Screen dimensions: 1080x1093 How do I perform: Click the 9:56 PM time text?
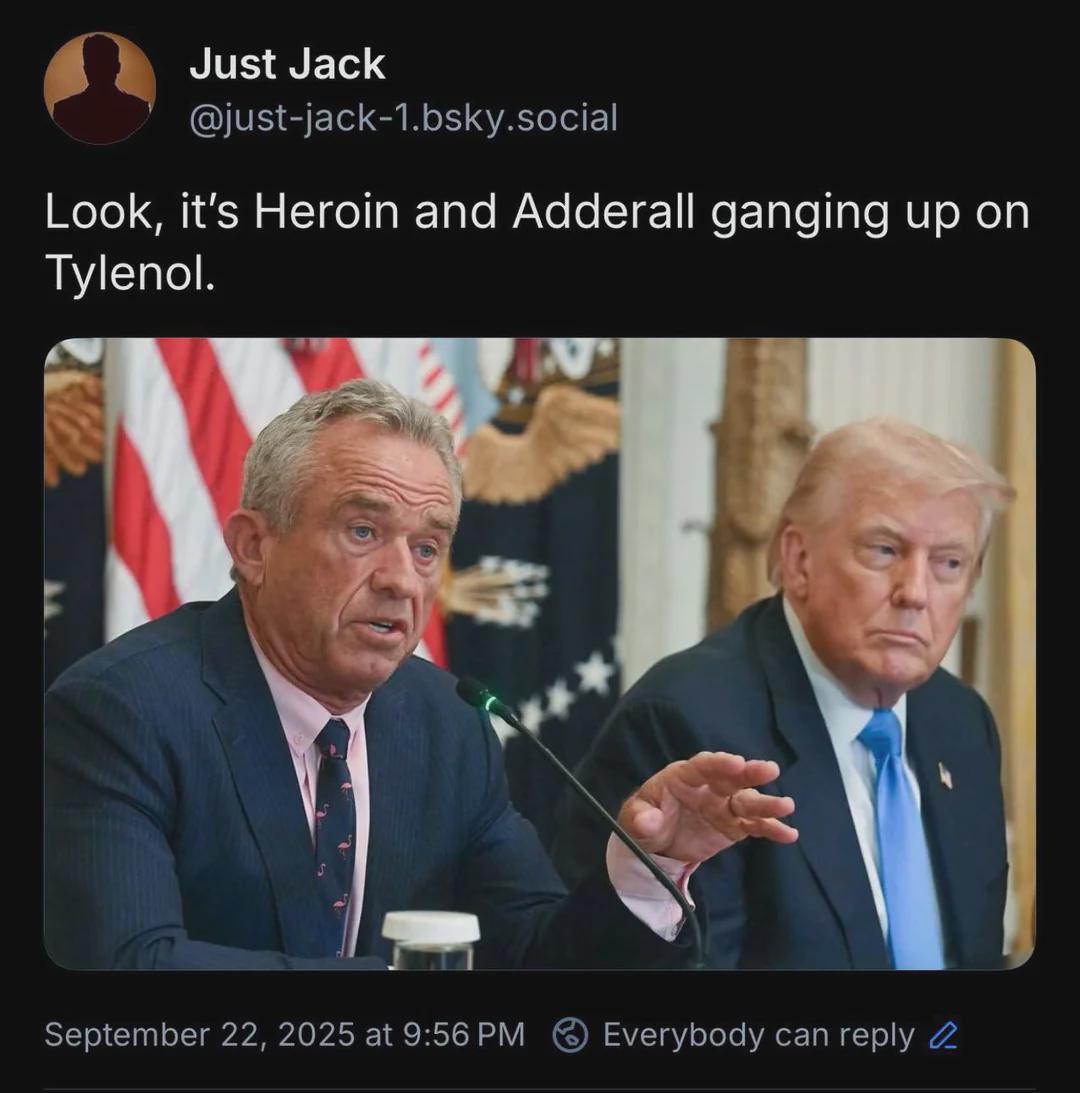[x=464, y=1034]
